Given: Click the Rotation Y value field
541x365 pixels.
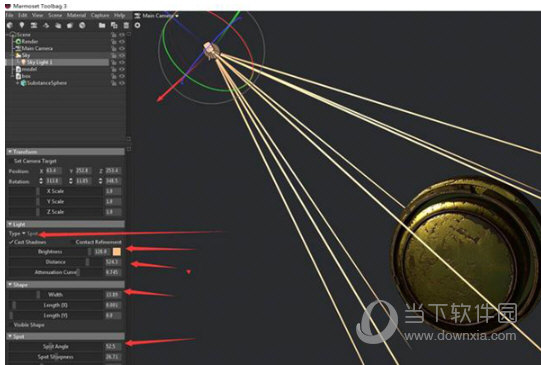Looking at the screenshot, I should [83, 181].
